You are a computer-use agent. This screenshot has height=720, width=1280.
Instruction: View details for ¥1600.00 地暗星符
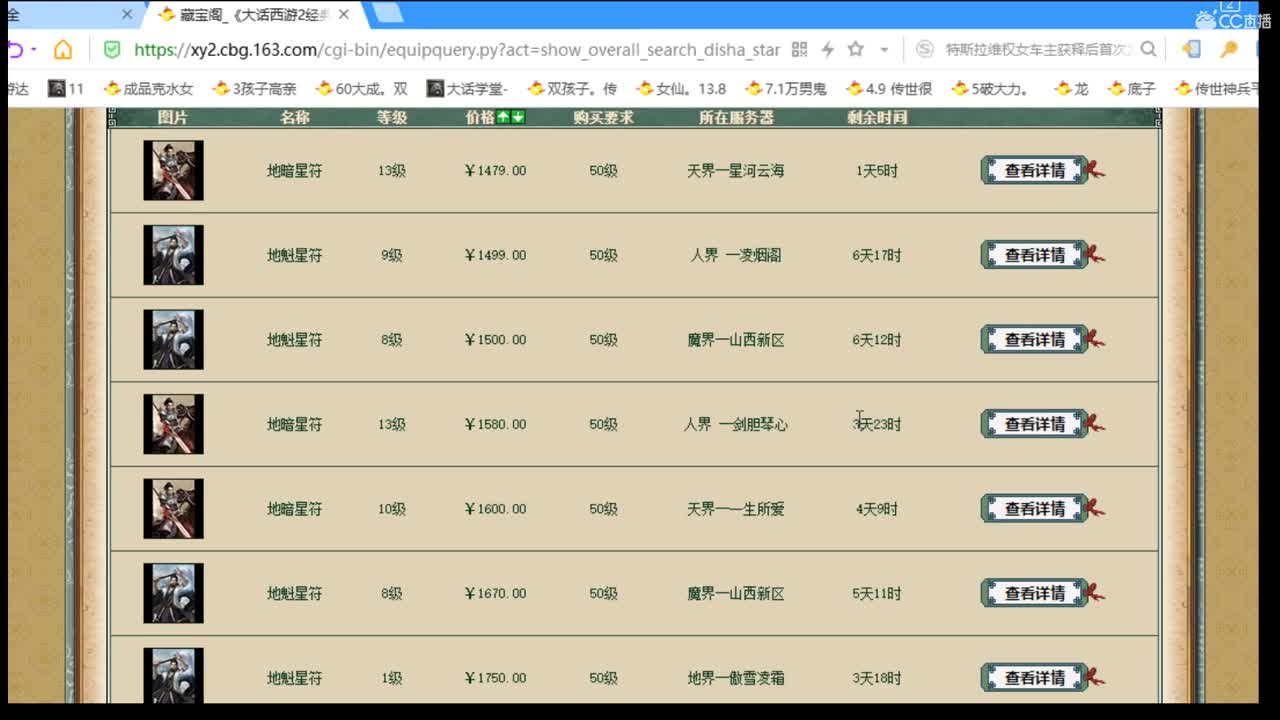point(1035,508)
